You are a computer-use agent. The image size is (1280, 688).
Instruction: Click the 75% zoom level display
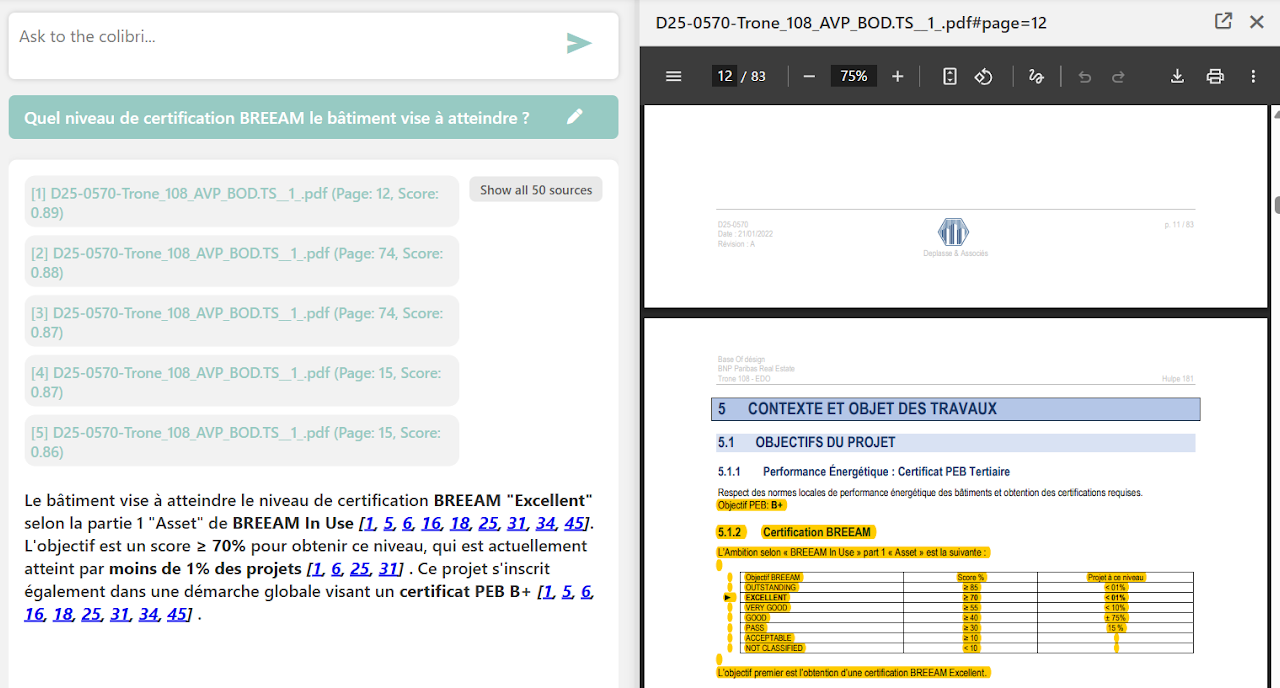(853, 75)
